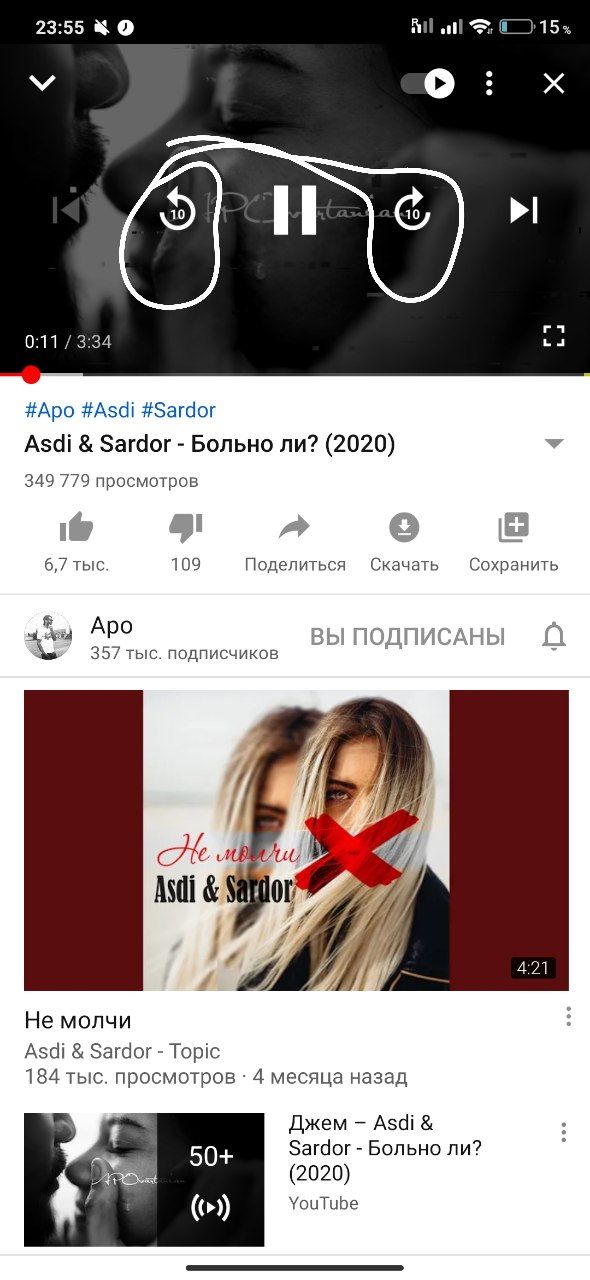Open options menu for Не молчи video
Screen dimensions: 590x1280
pyautogui.click(x=568, y=1017)
